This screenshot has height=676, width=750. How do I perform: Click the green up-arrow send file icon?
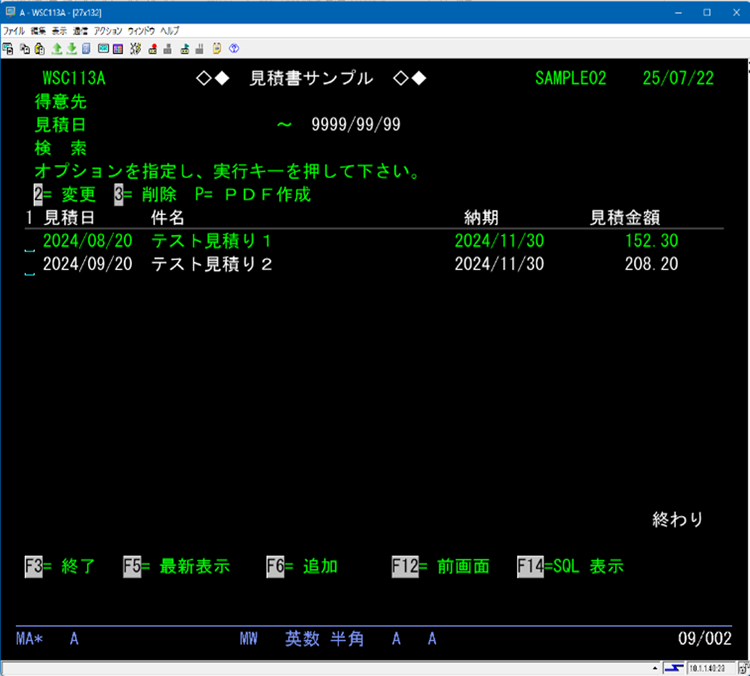pos(57,48)
